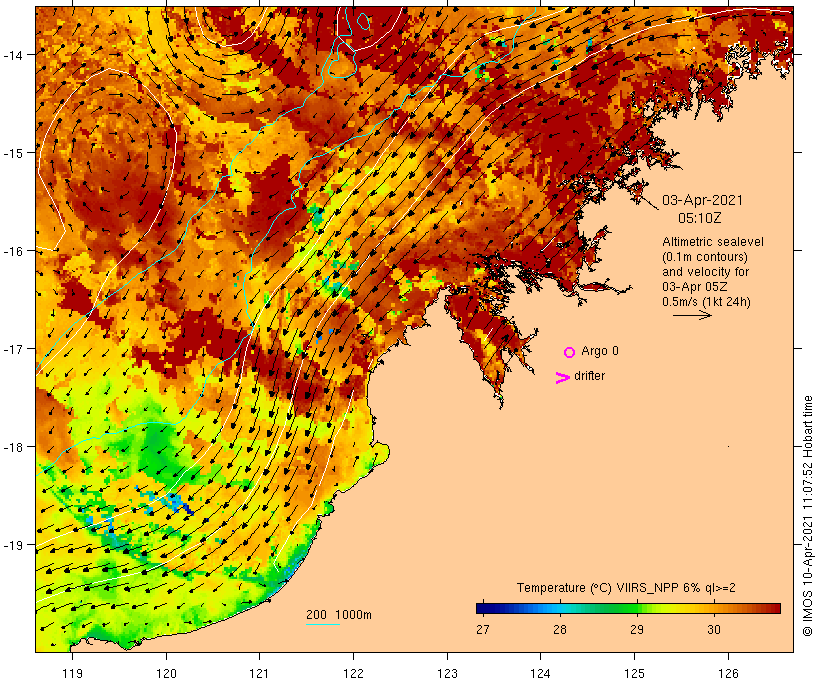The width and height of the screenshot is (820, 680).
Task: Click the 'Argo 0' legend label
Action: pos(600,351)
